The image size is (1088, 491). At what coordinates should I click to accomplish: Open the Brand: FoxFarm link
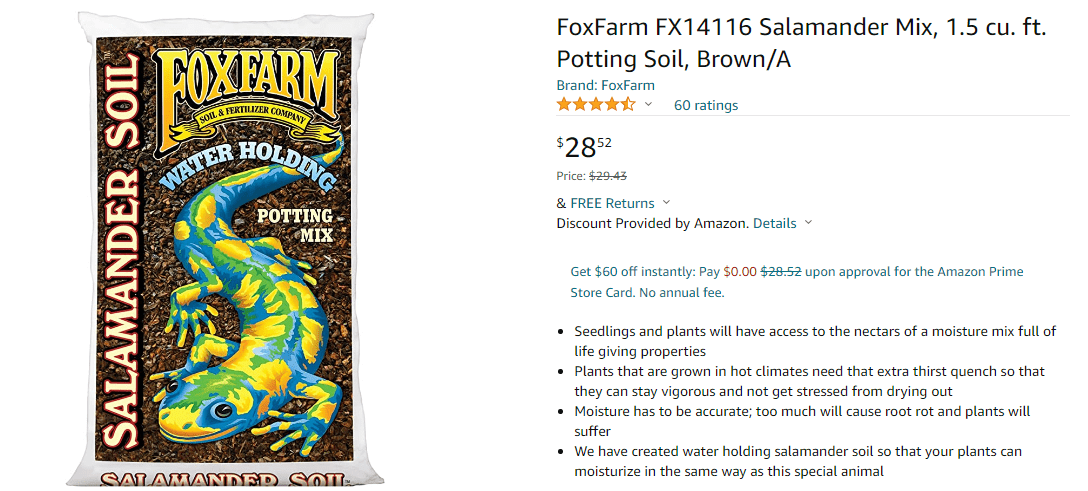[x=605, y=85]
